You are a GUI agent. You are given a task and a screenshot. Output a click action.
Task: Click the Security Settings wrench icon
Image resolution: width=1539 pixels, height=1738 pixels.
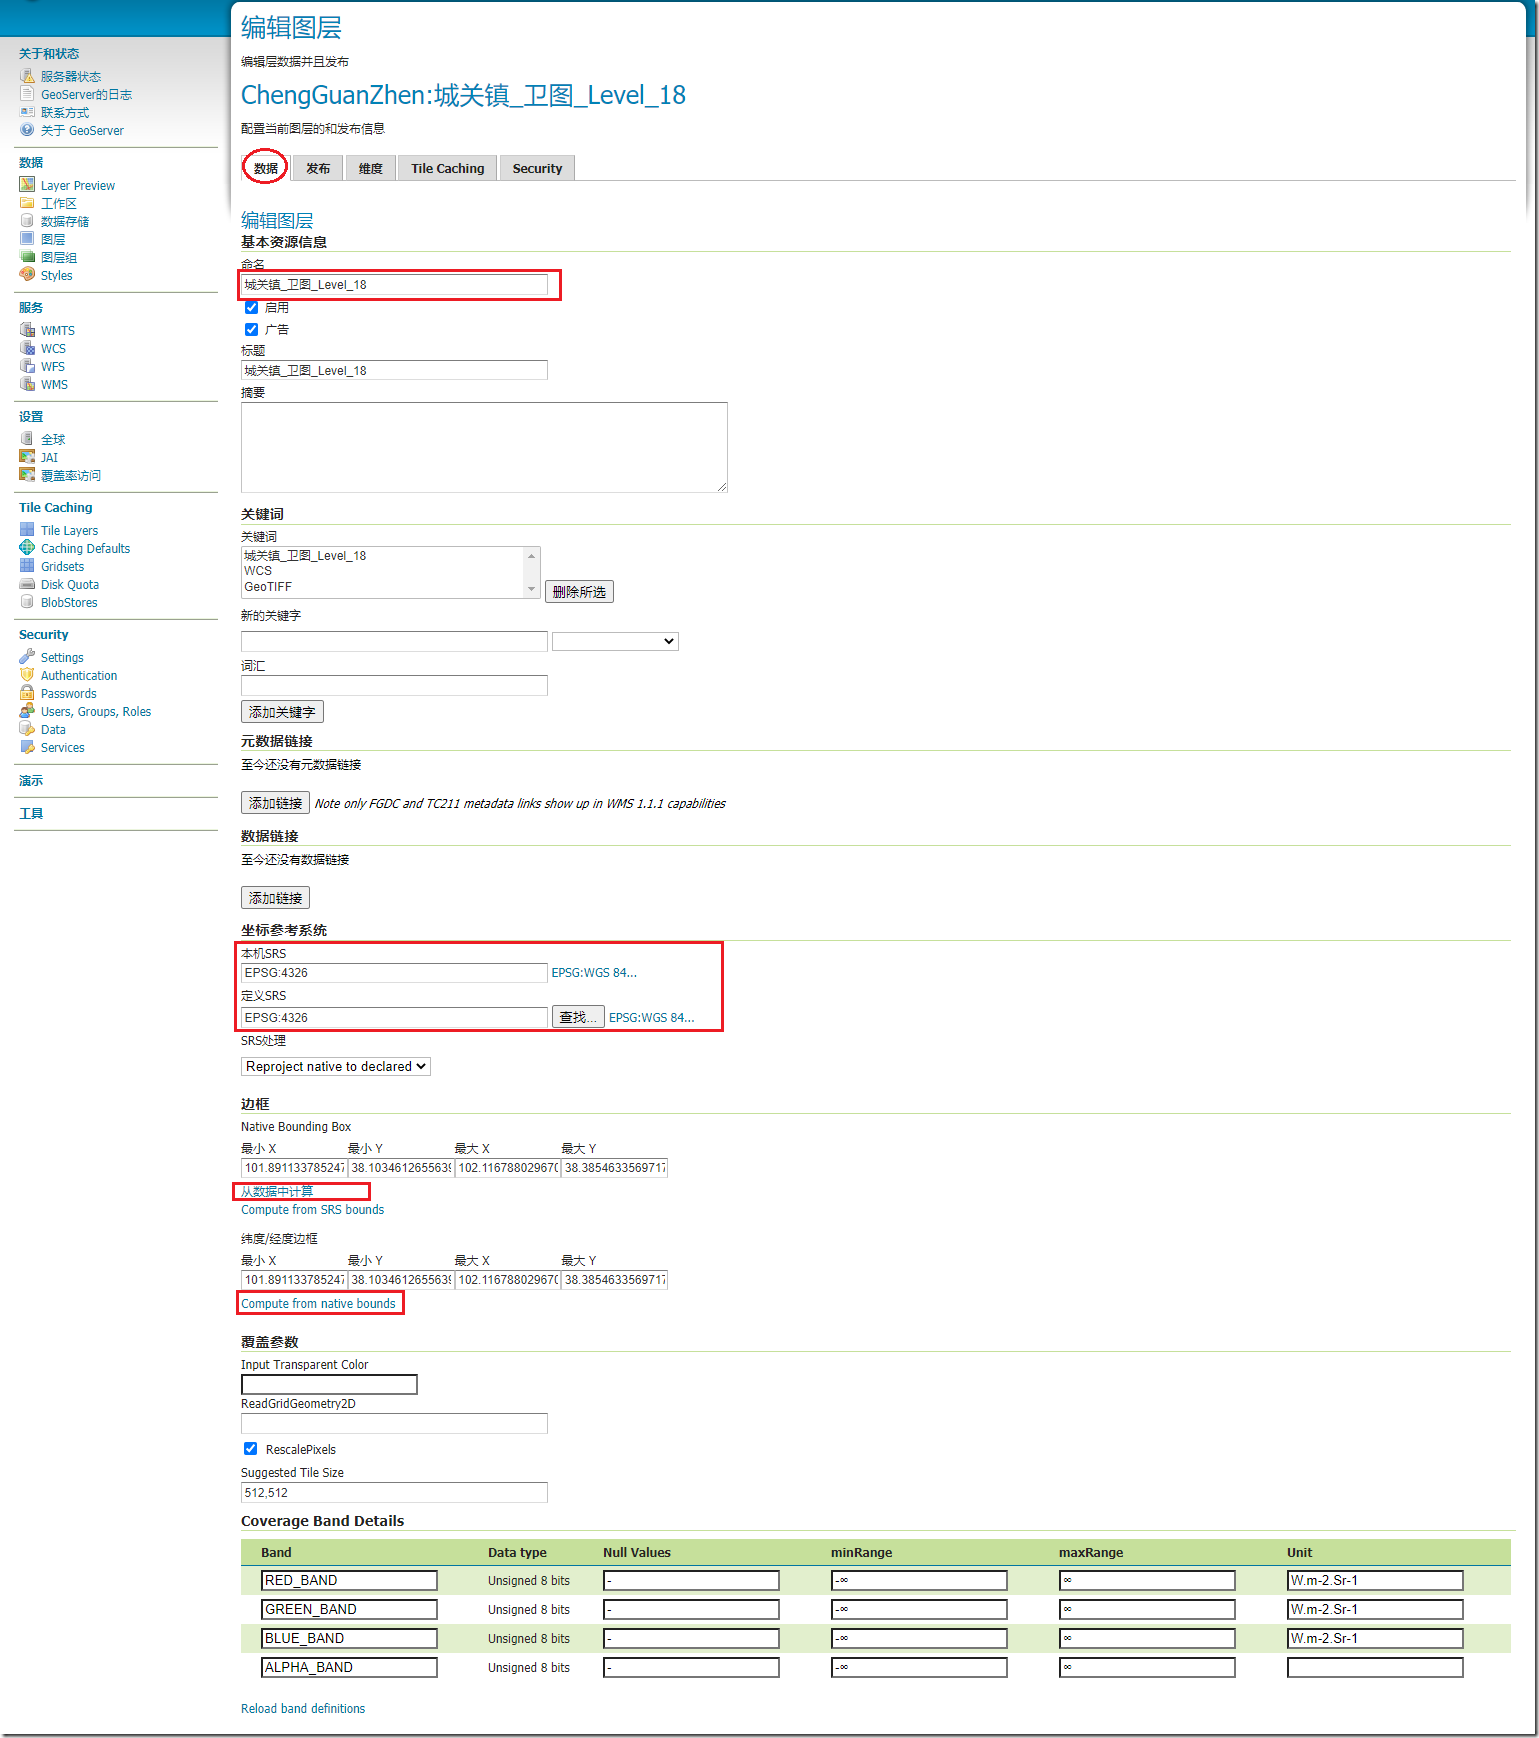27,657
